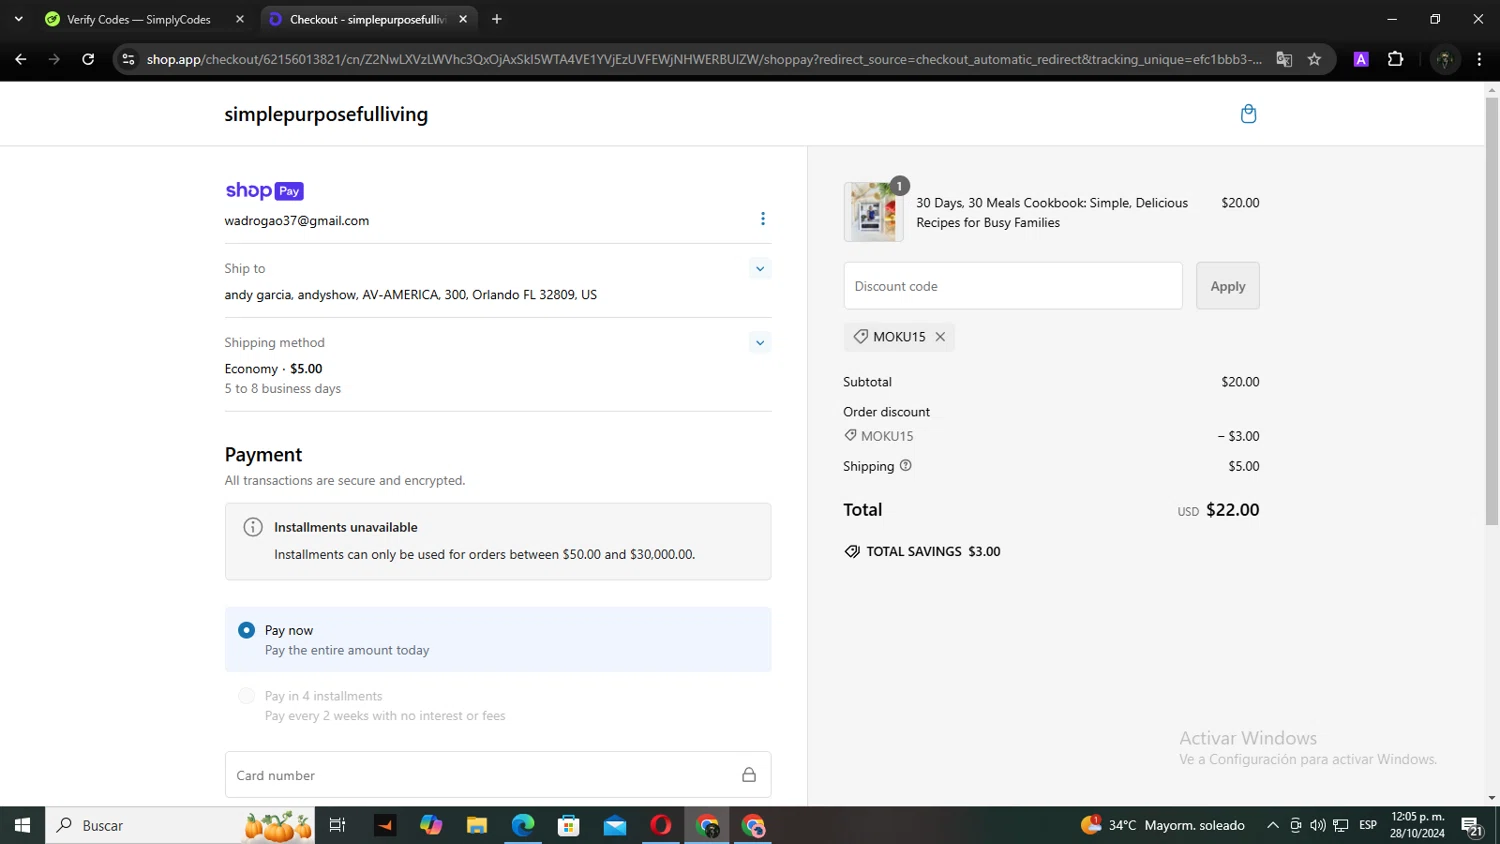The height and width of the screenshot is (844, 1500).
Task: Click the Card number field
Action: tap(498, 775)
